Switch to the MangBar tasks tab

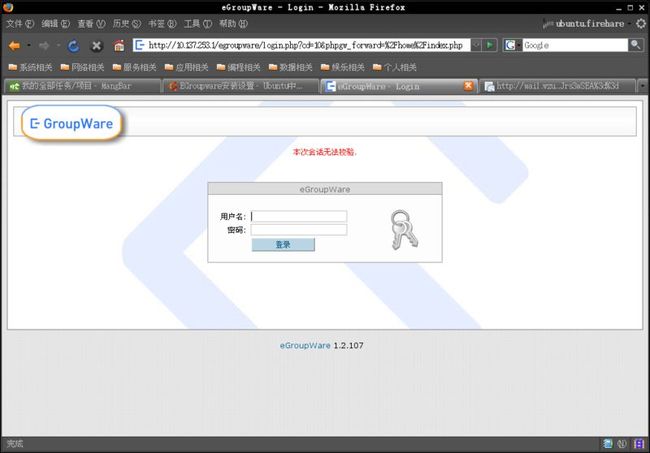pyautogui.click(x=82, y=86)
